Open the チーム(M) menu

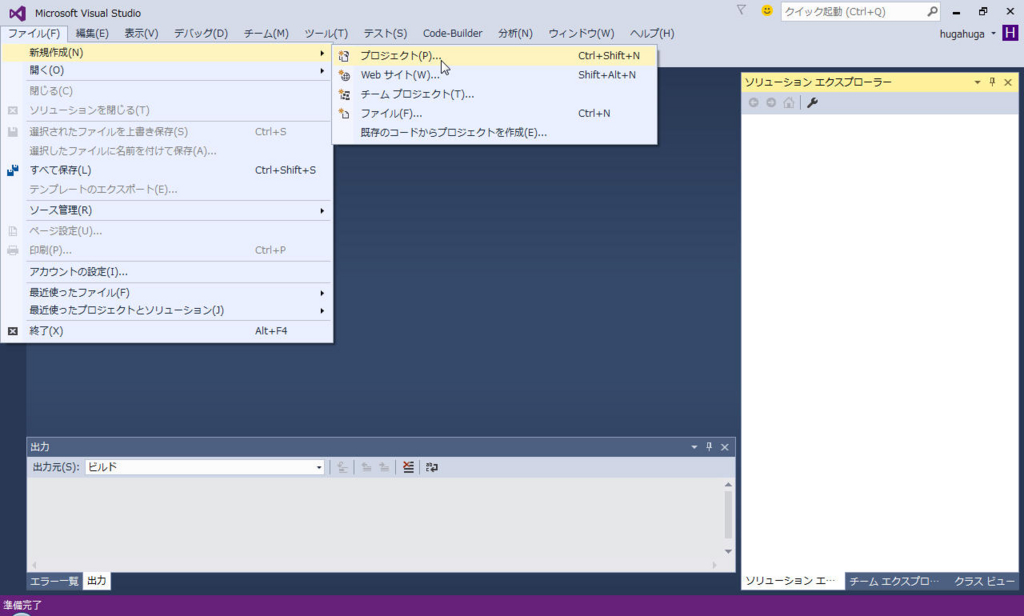click(x=266, y=33)
